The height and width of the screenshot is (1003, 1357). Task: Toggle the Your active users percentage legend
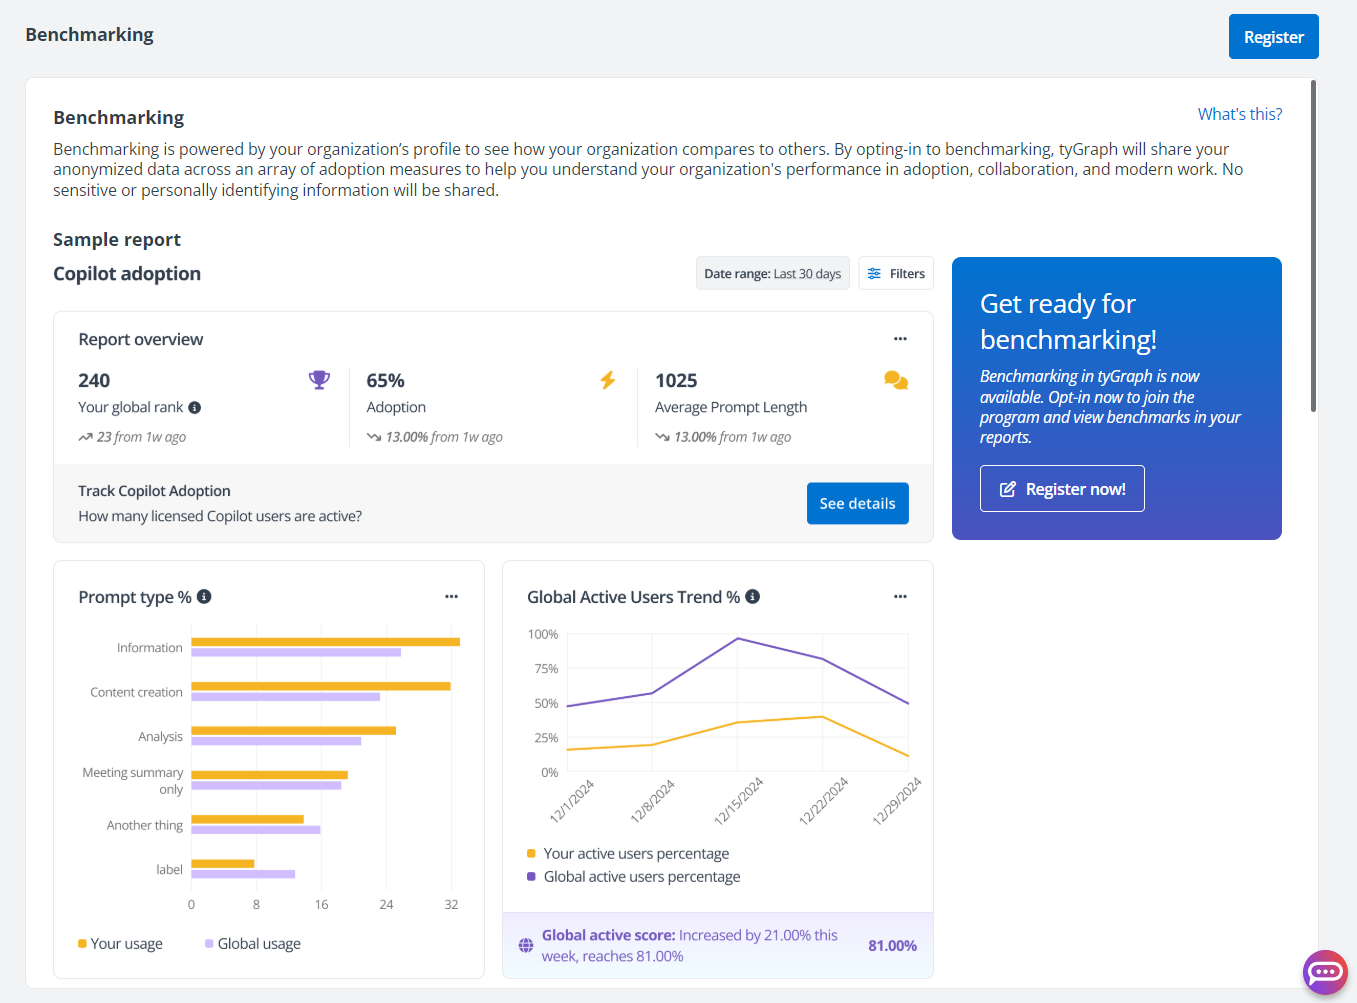click(635, 853)
